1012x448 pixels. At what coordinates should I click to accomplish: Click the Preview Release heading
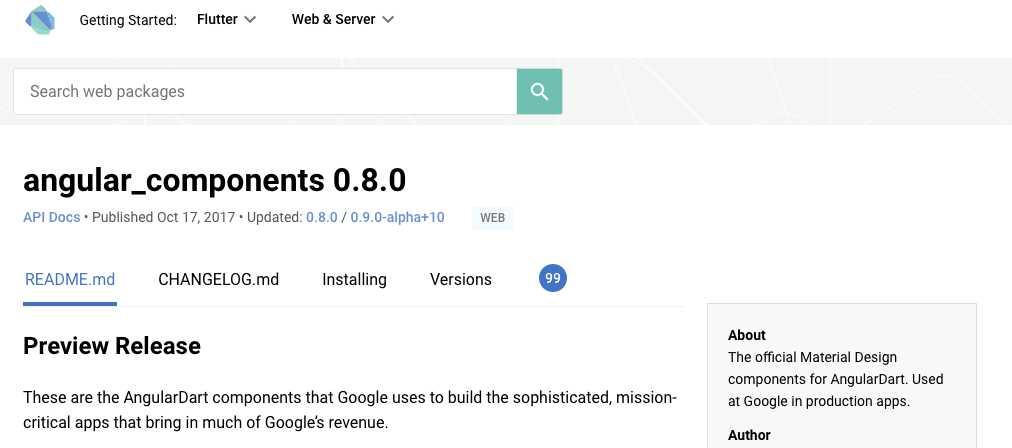112,346
